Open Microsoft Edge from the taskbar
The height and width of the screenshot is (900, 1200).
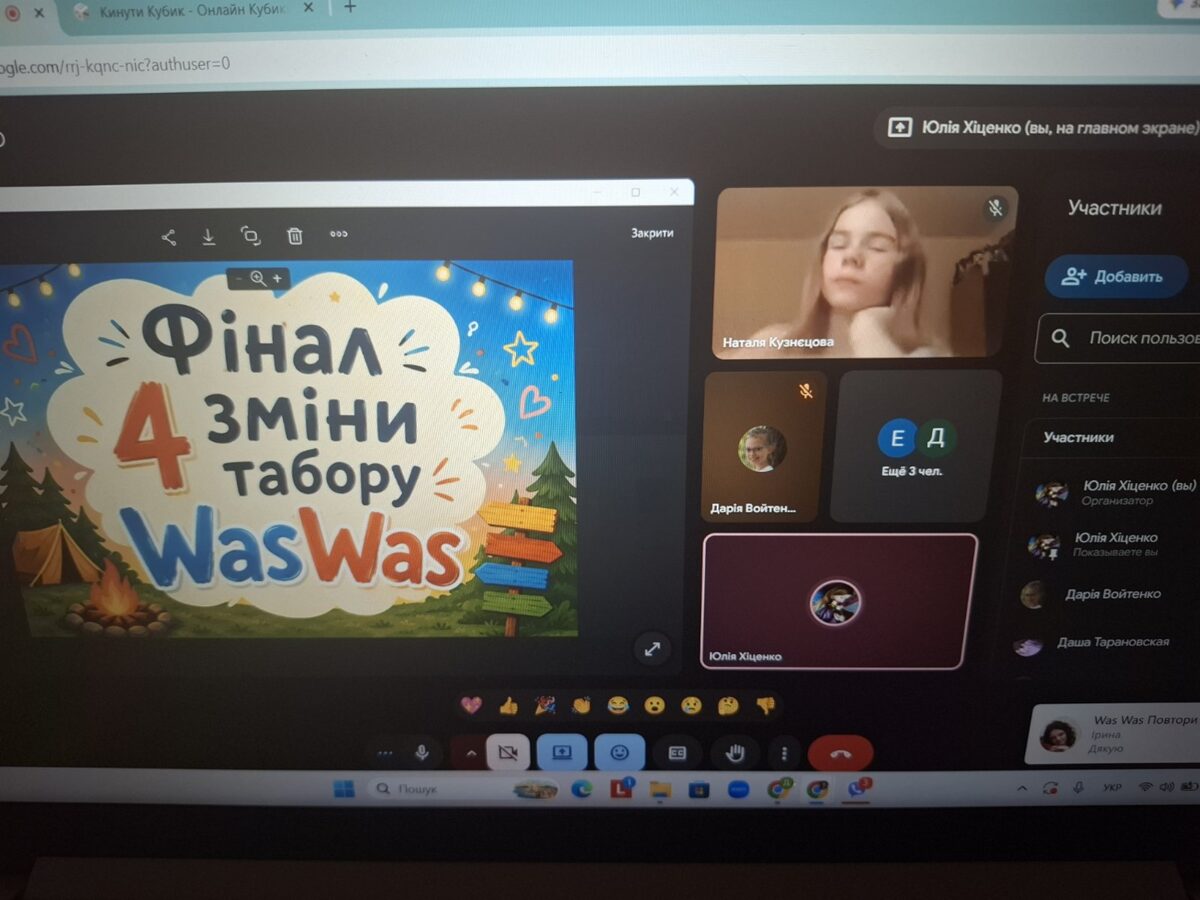[582, 789]
